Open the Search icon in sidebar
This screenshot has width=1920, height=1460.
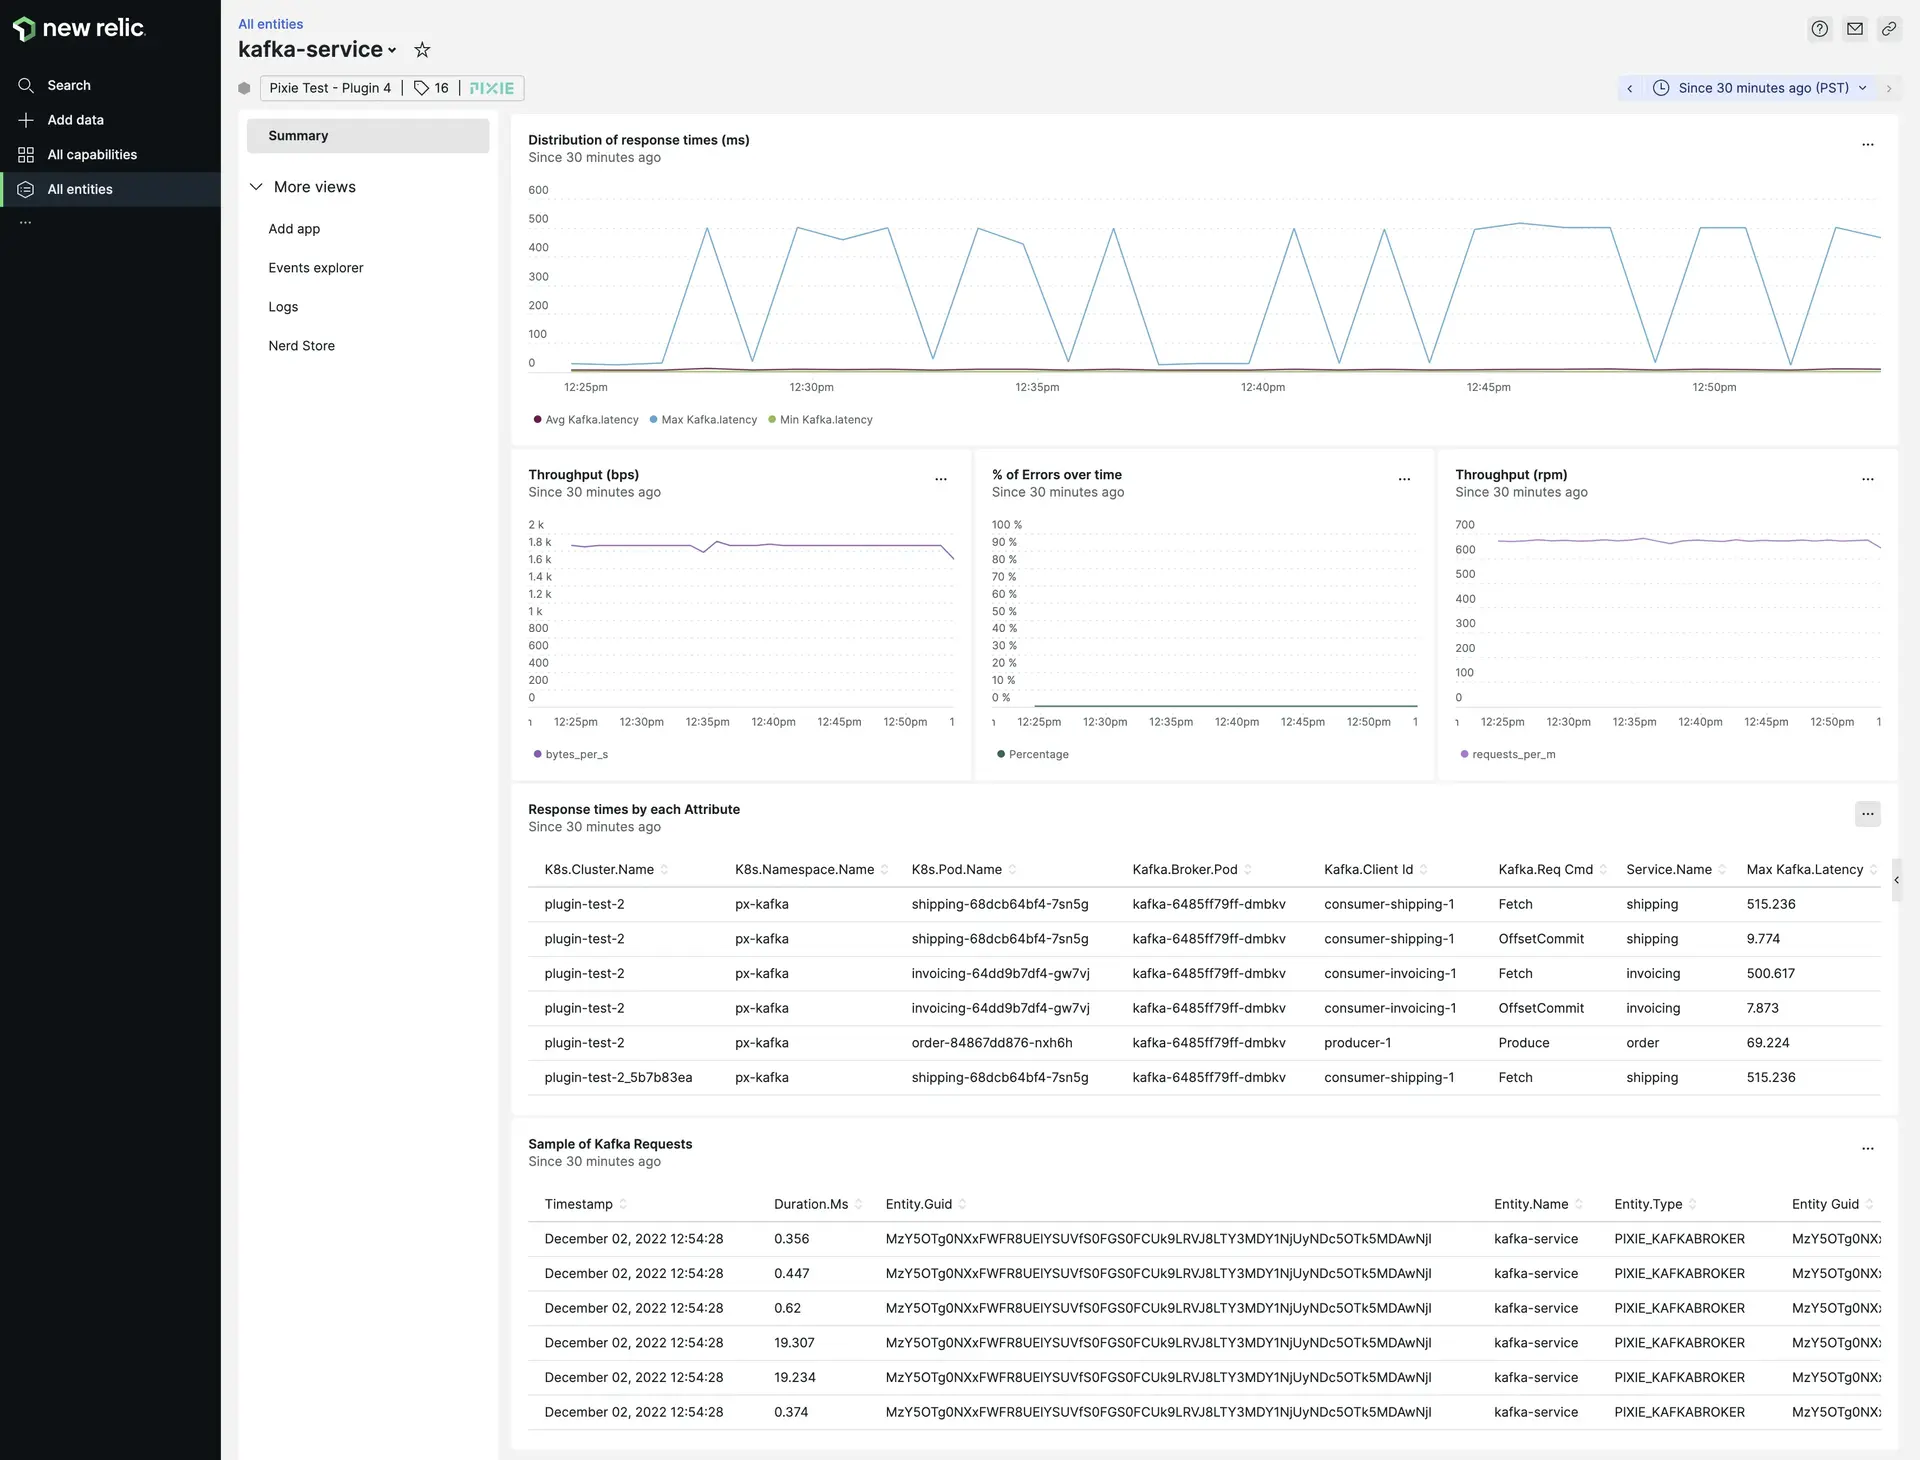pos(26,85)
